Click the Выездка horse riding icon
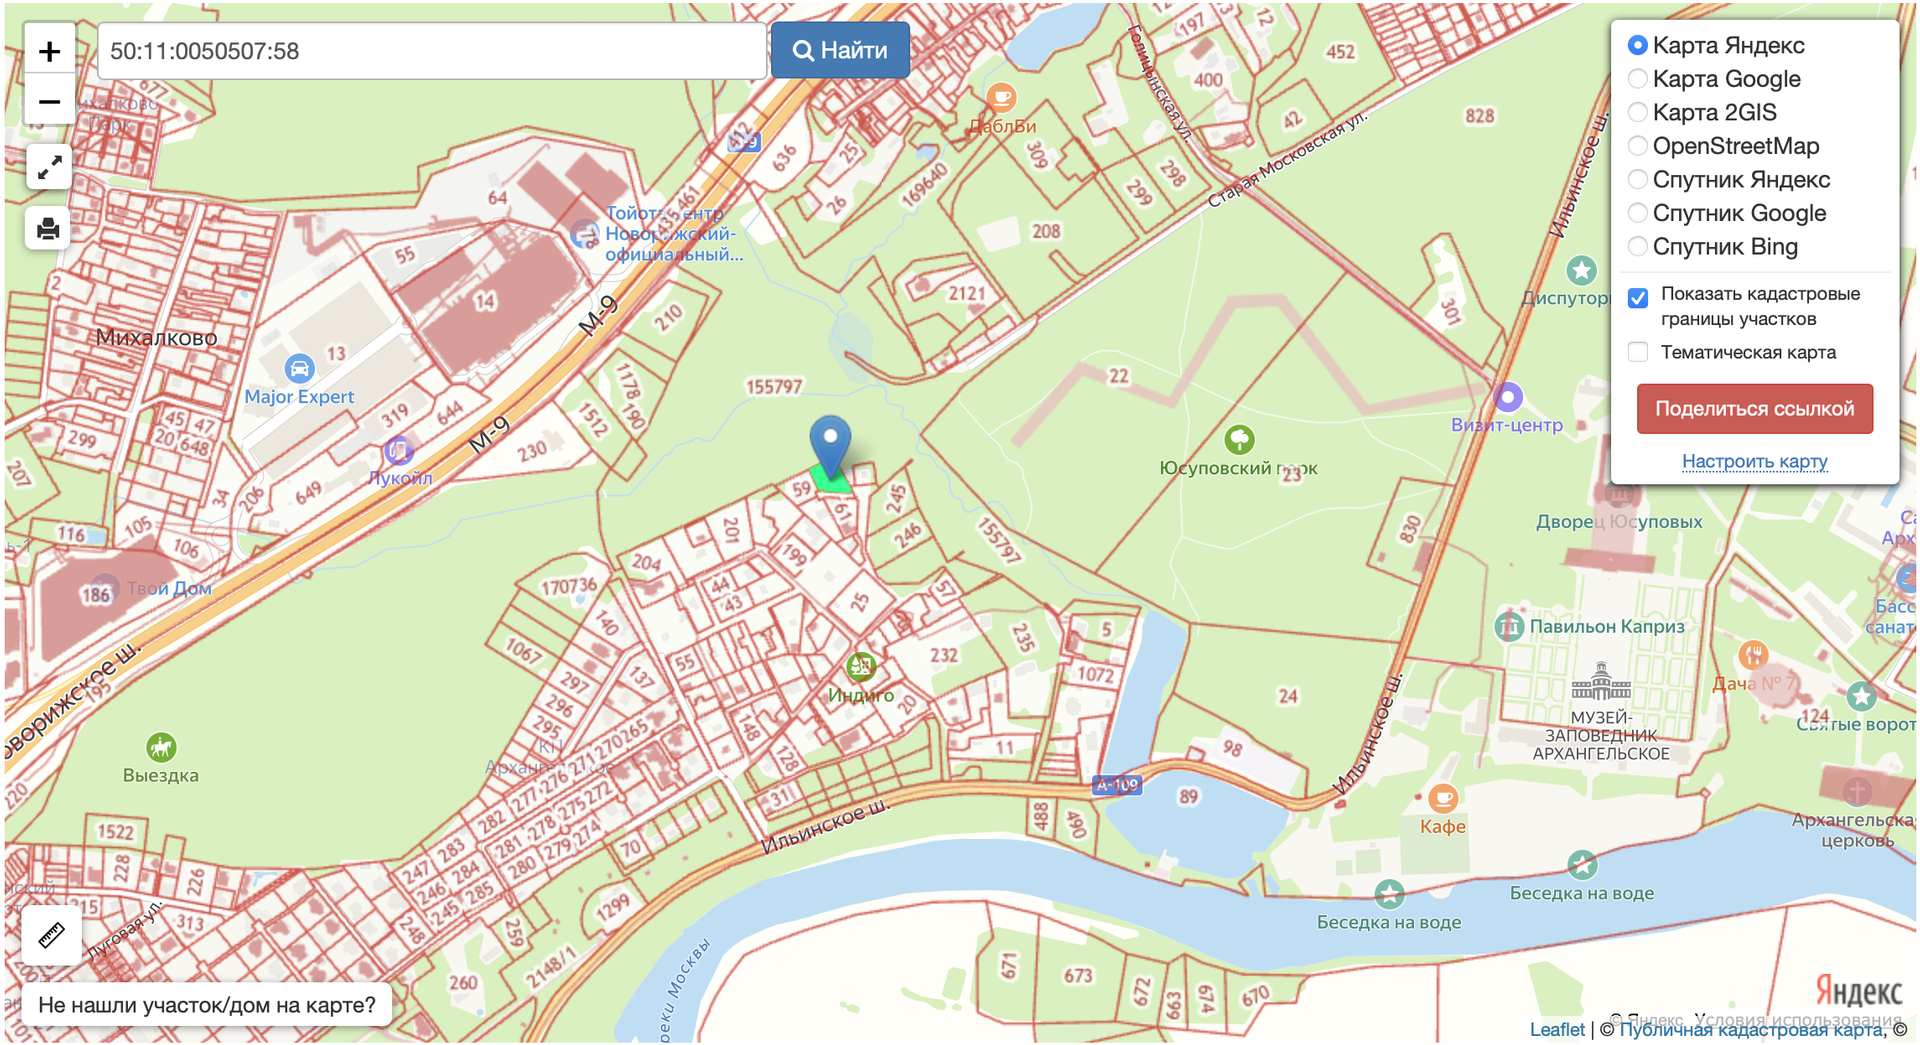 point(161,747)
